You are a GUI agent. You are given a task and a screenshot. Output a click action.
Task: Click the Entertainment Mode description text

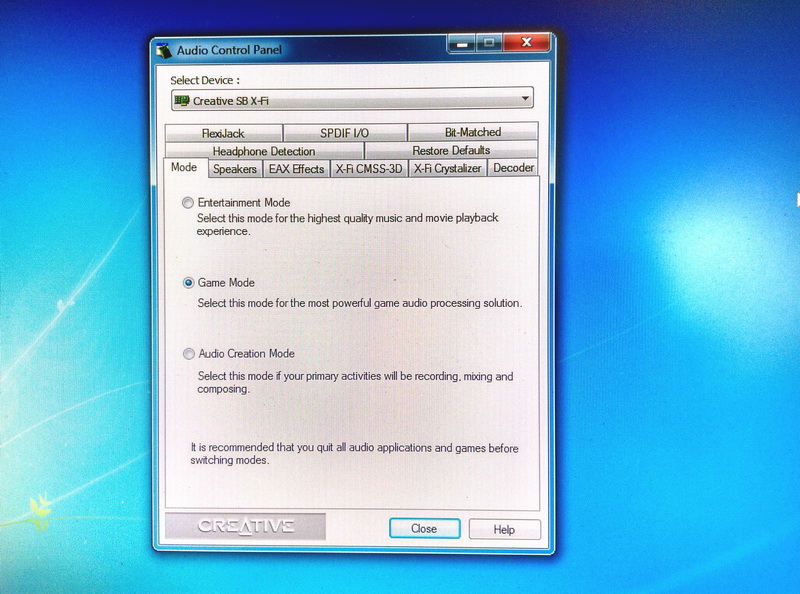click(347, 225)
